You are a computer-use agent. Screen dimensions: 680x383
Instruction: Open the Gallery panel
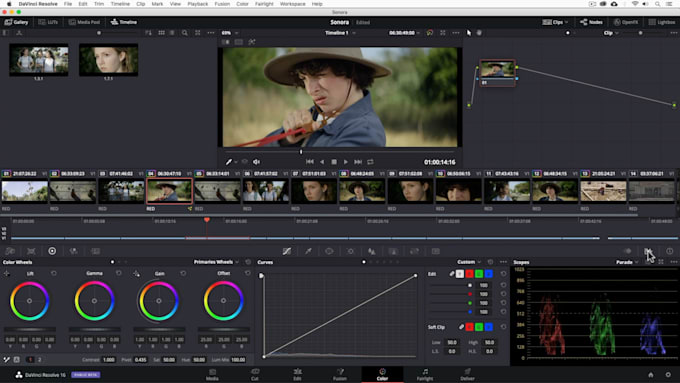(x=16, y=22)
